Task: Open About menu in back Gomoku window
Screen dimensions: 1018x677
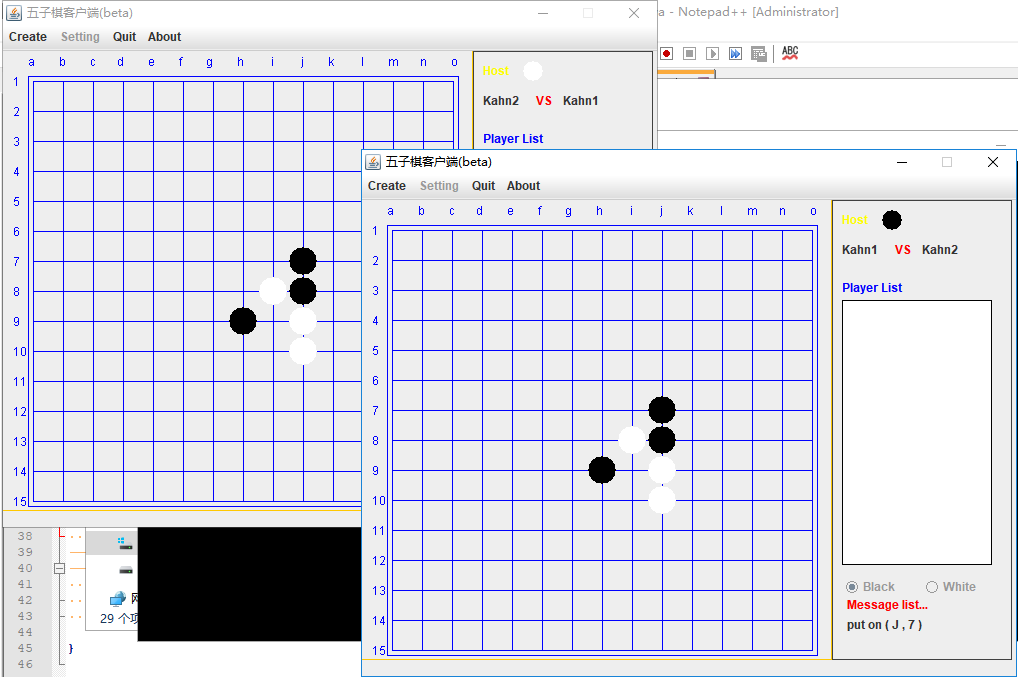Action: [x=164, y=37]
